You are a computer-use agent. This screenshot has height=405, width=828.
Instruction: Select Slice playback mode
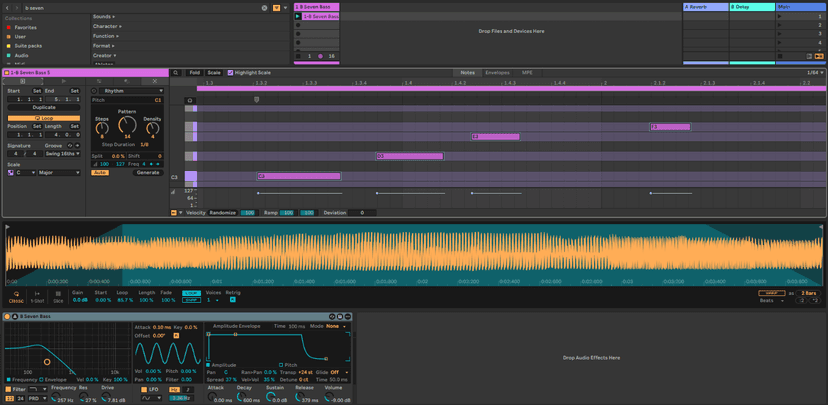58,297
